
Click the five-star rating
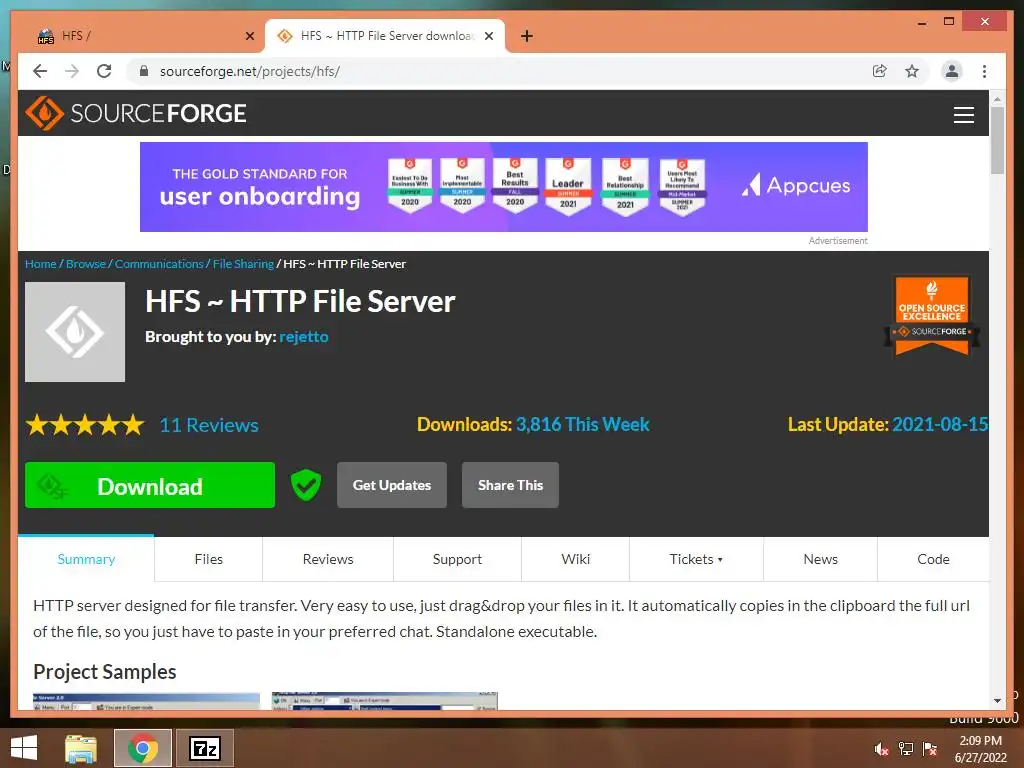[85, 425]
